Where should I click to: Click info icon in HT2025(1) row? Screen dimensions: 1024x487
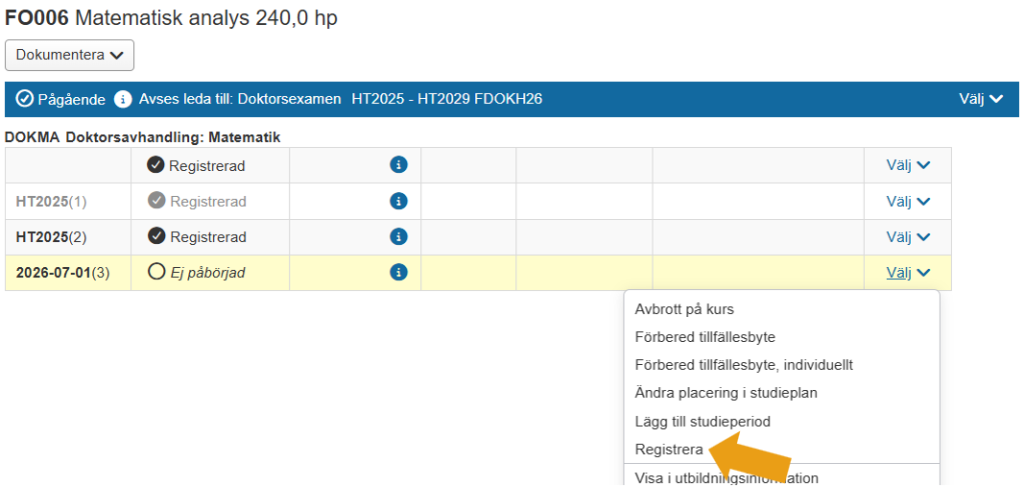[x=398, y=201]
